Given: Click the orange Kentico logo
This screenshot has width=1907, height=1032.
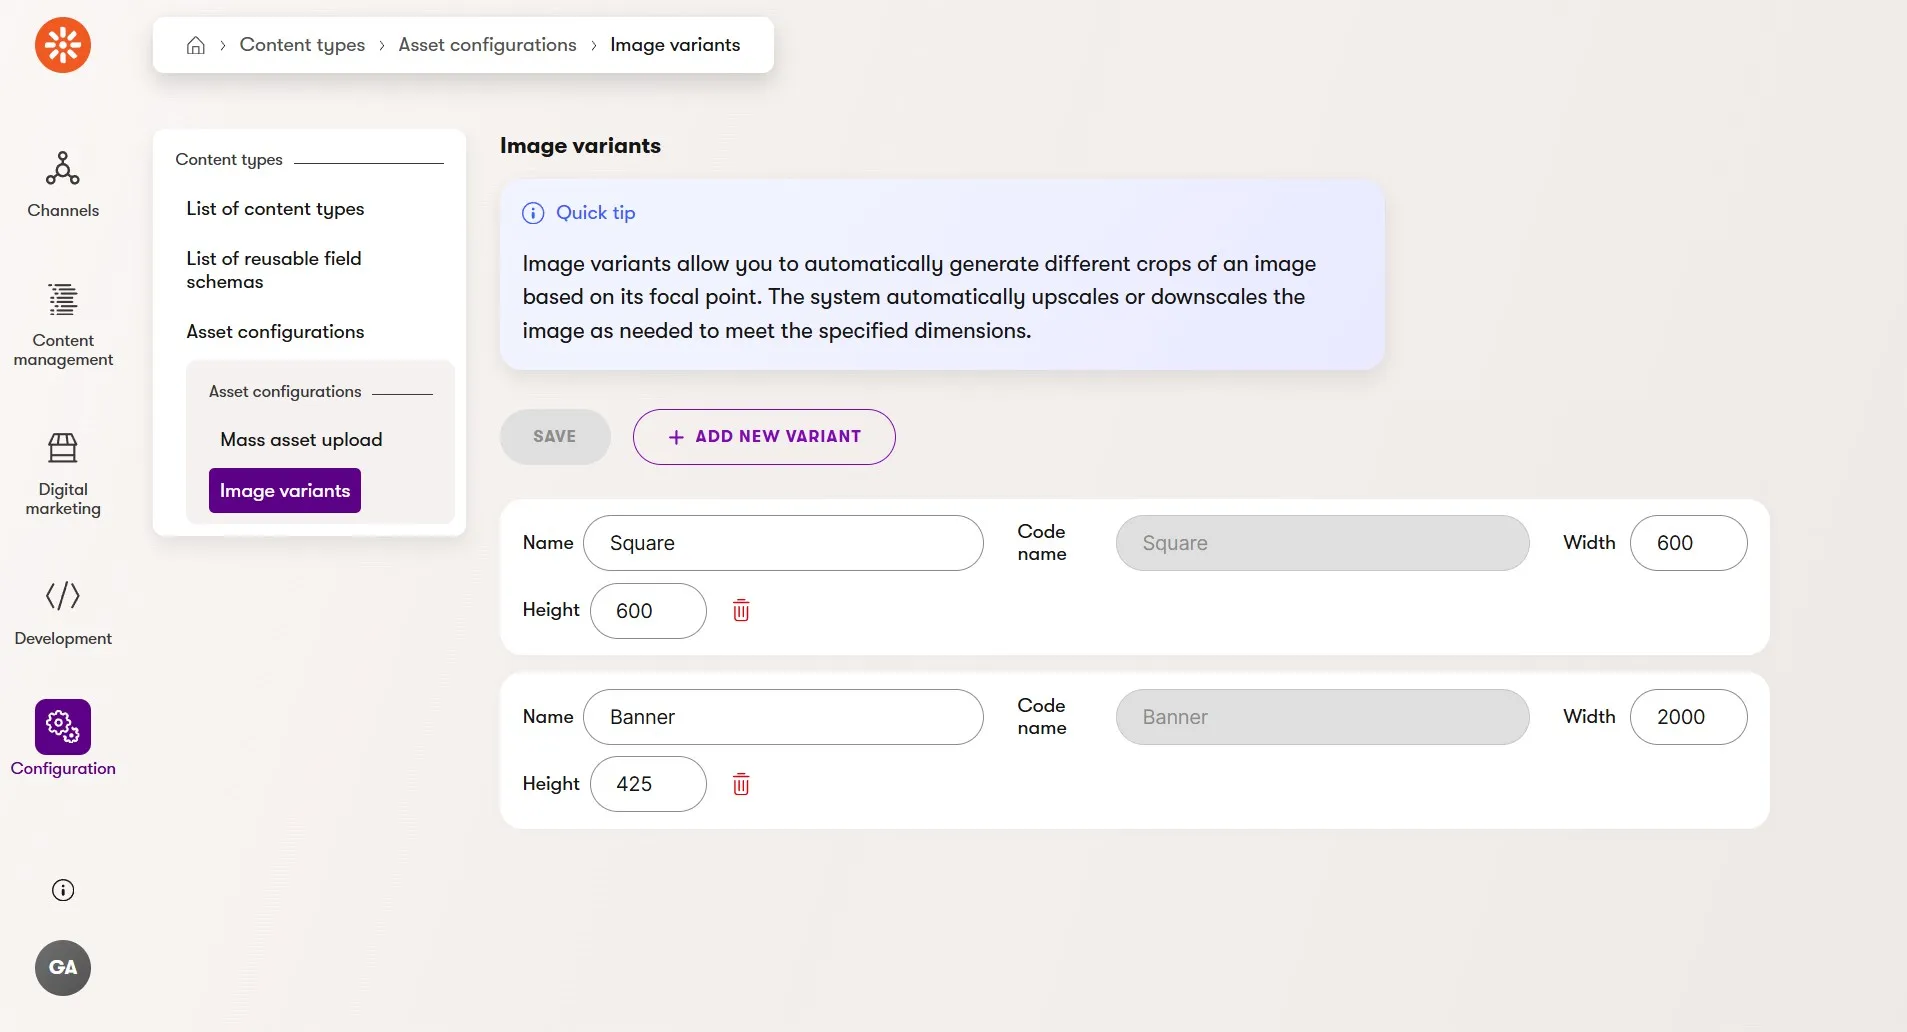Looking at the screenshot, I should click(x=63, y=45).
